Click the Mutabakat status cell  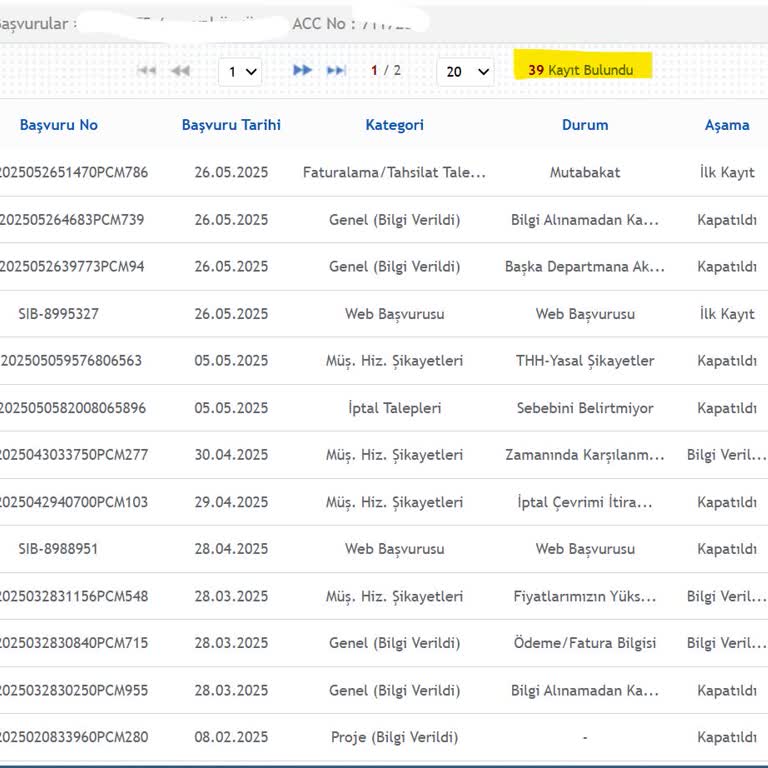click(x=585, y=172)
